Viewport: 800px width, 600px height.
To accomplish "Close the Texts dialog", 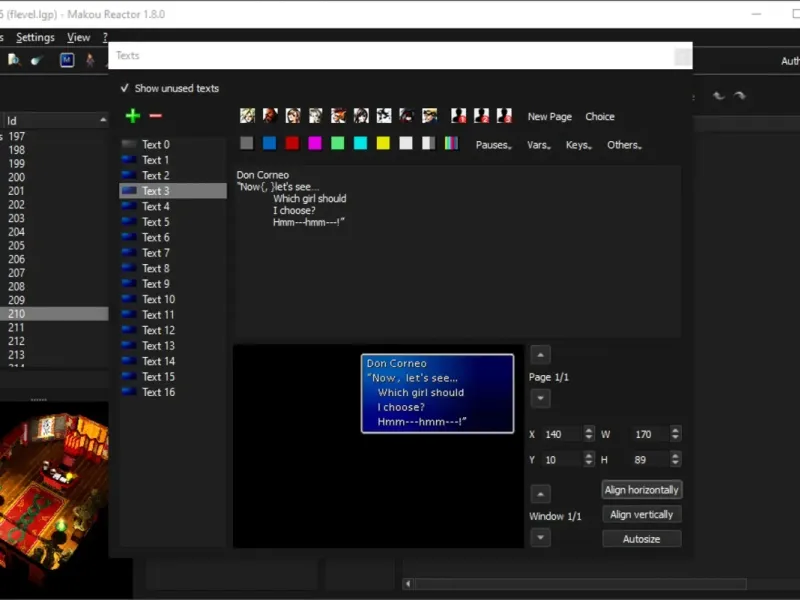I will pyautogui.click(x=683, y=57).
